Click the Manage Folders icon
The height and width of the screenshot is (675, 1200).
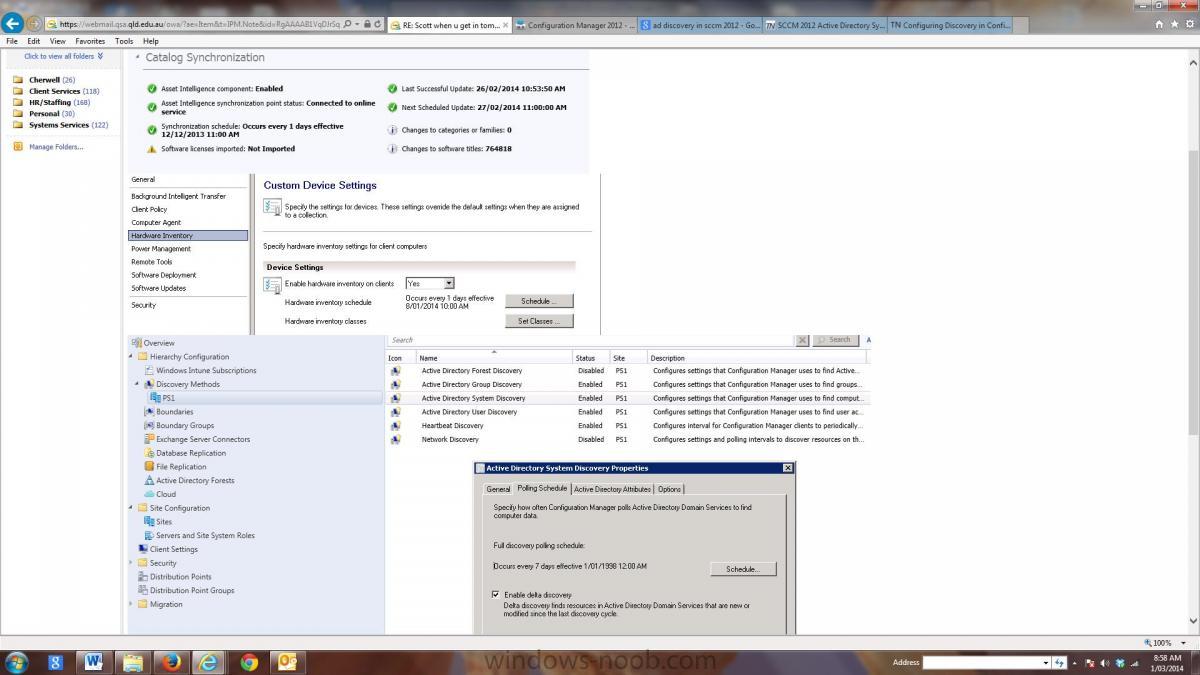(18, 147)
